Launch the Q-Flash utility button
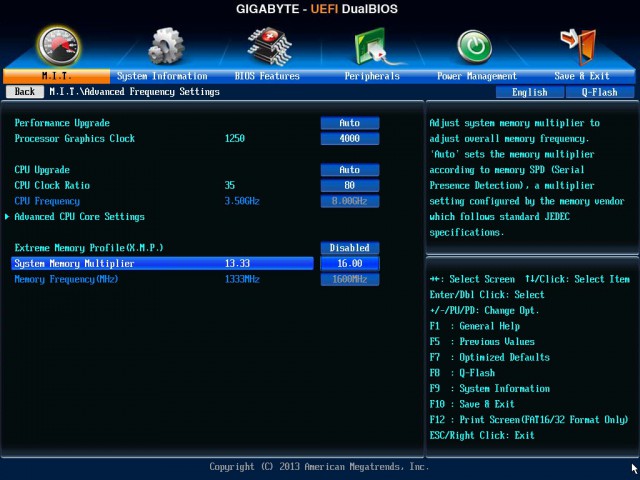 [600, 92]
